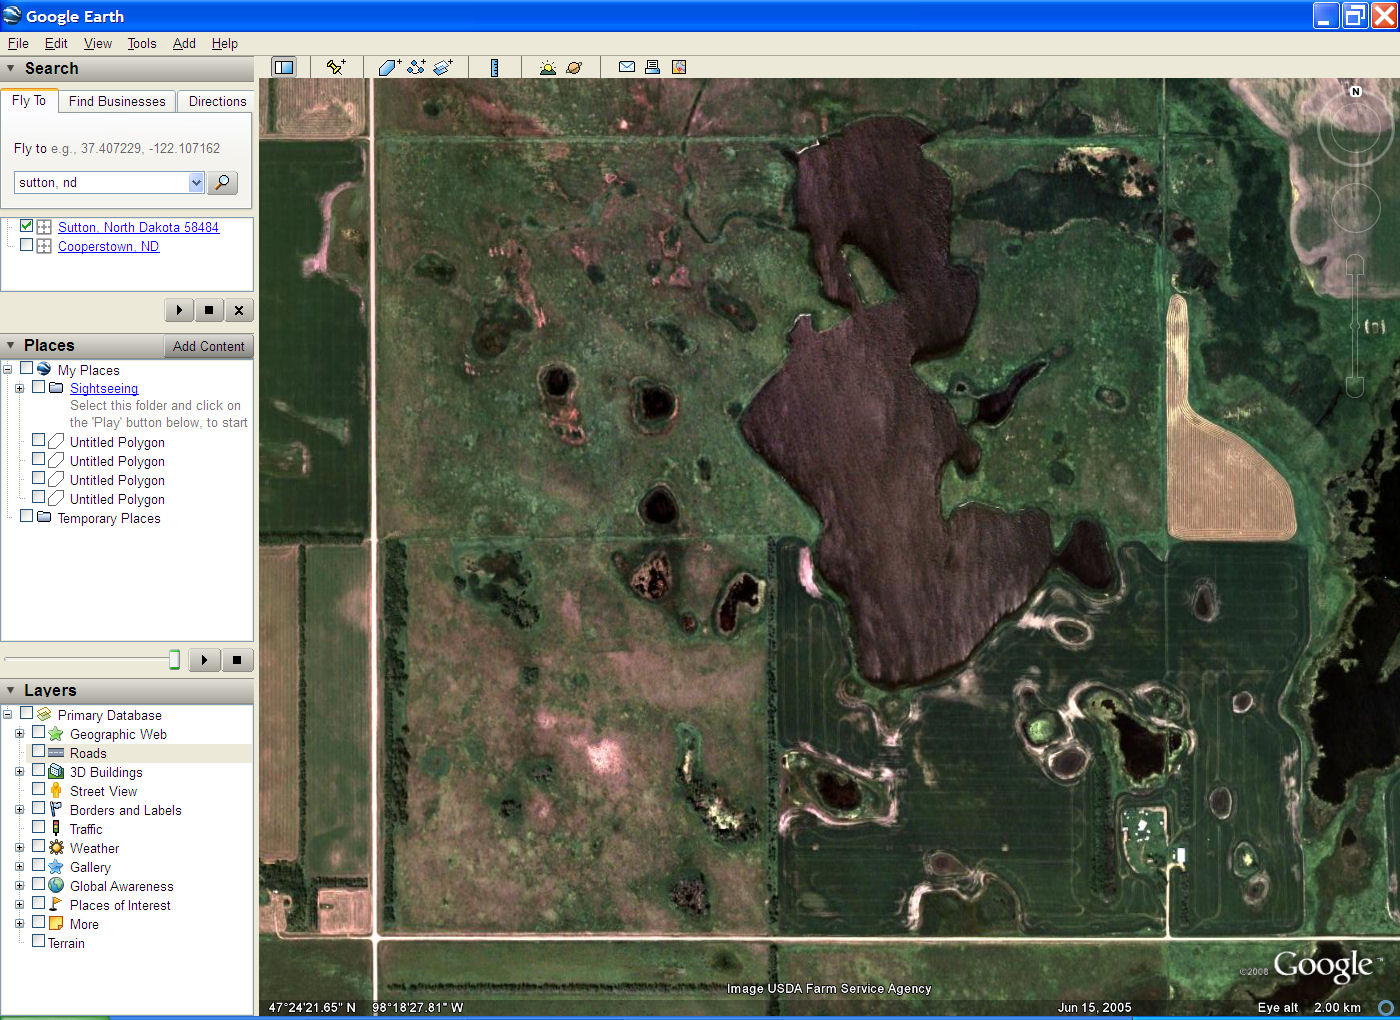Open the Edit menu

56,43
